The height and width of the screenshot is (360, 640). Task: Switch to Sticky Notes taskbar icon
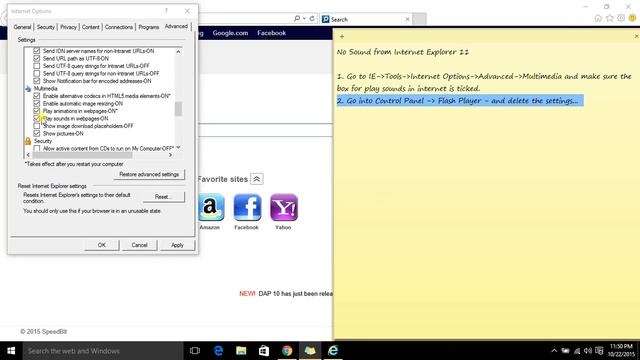tap(310, 351)
